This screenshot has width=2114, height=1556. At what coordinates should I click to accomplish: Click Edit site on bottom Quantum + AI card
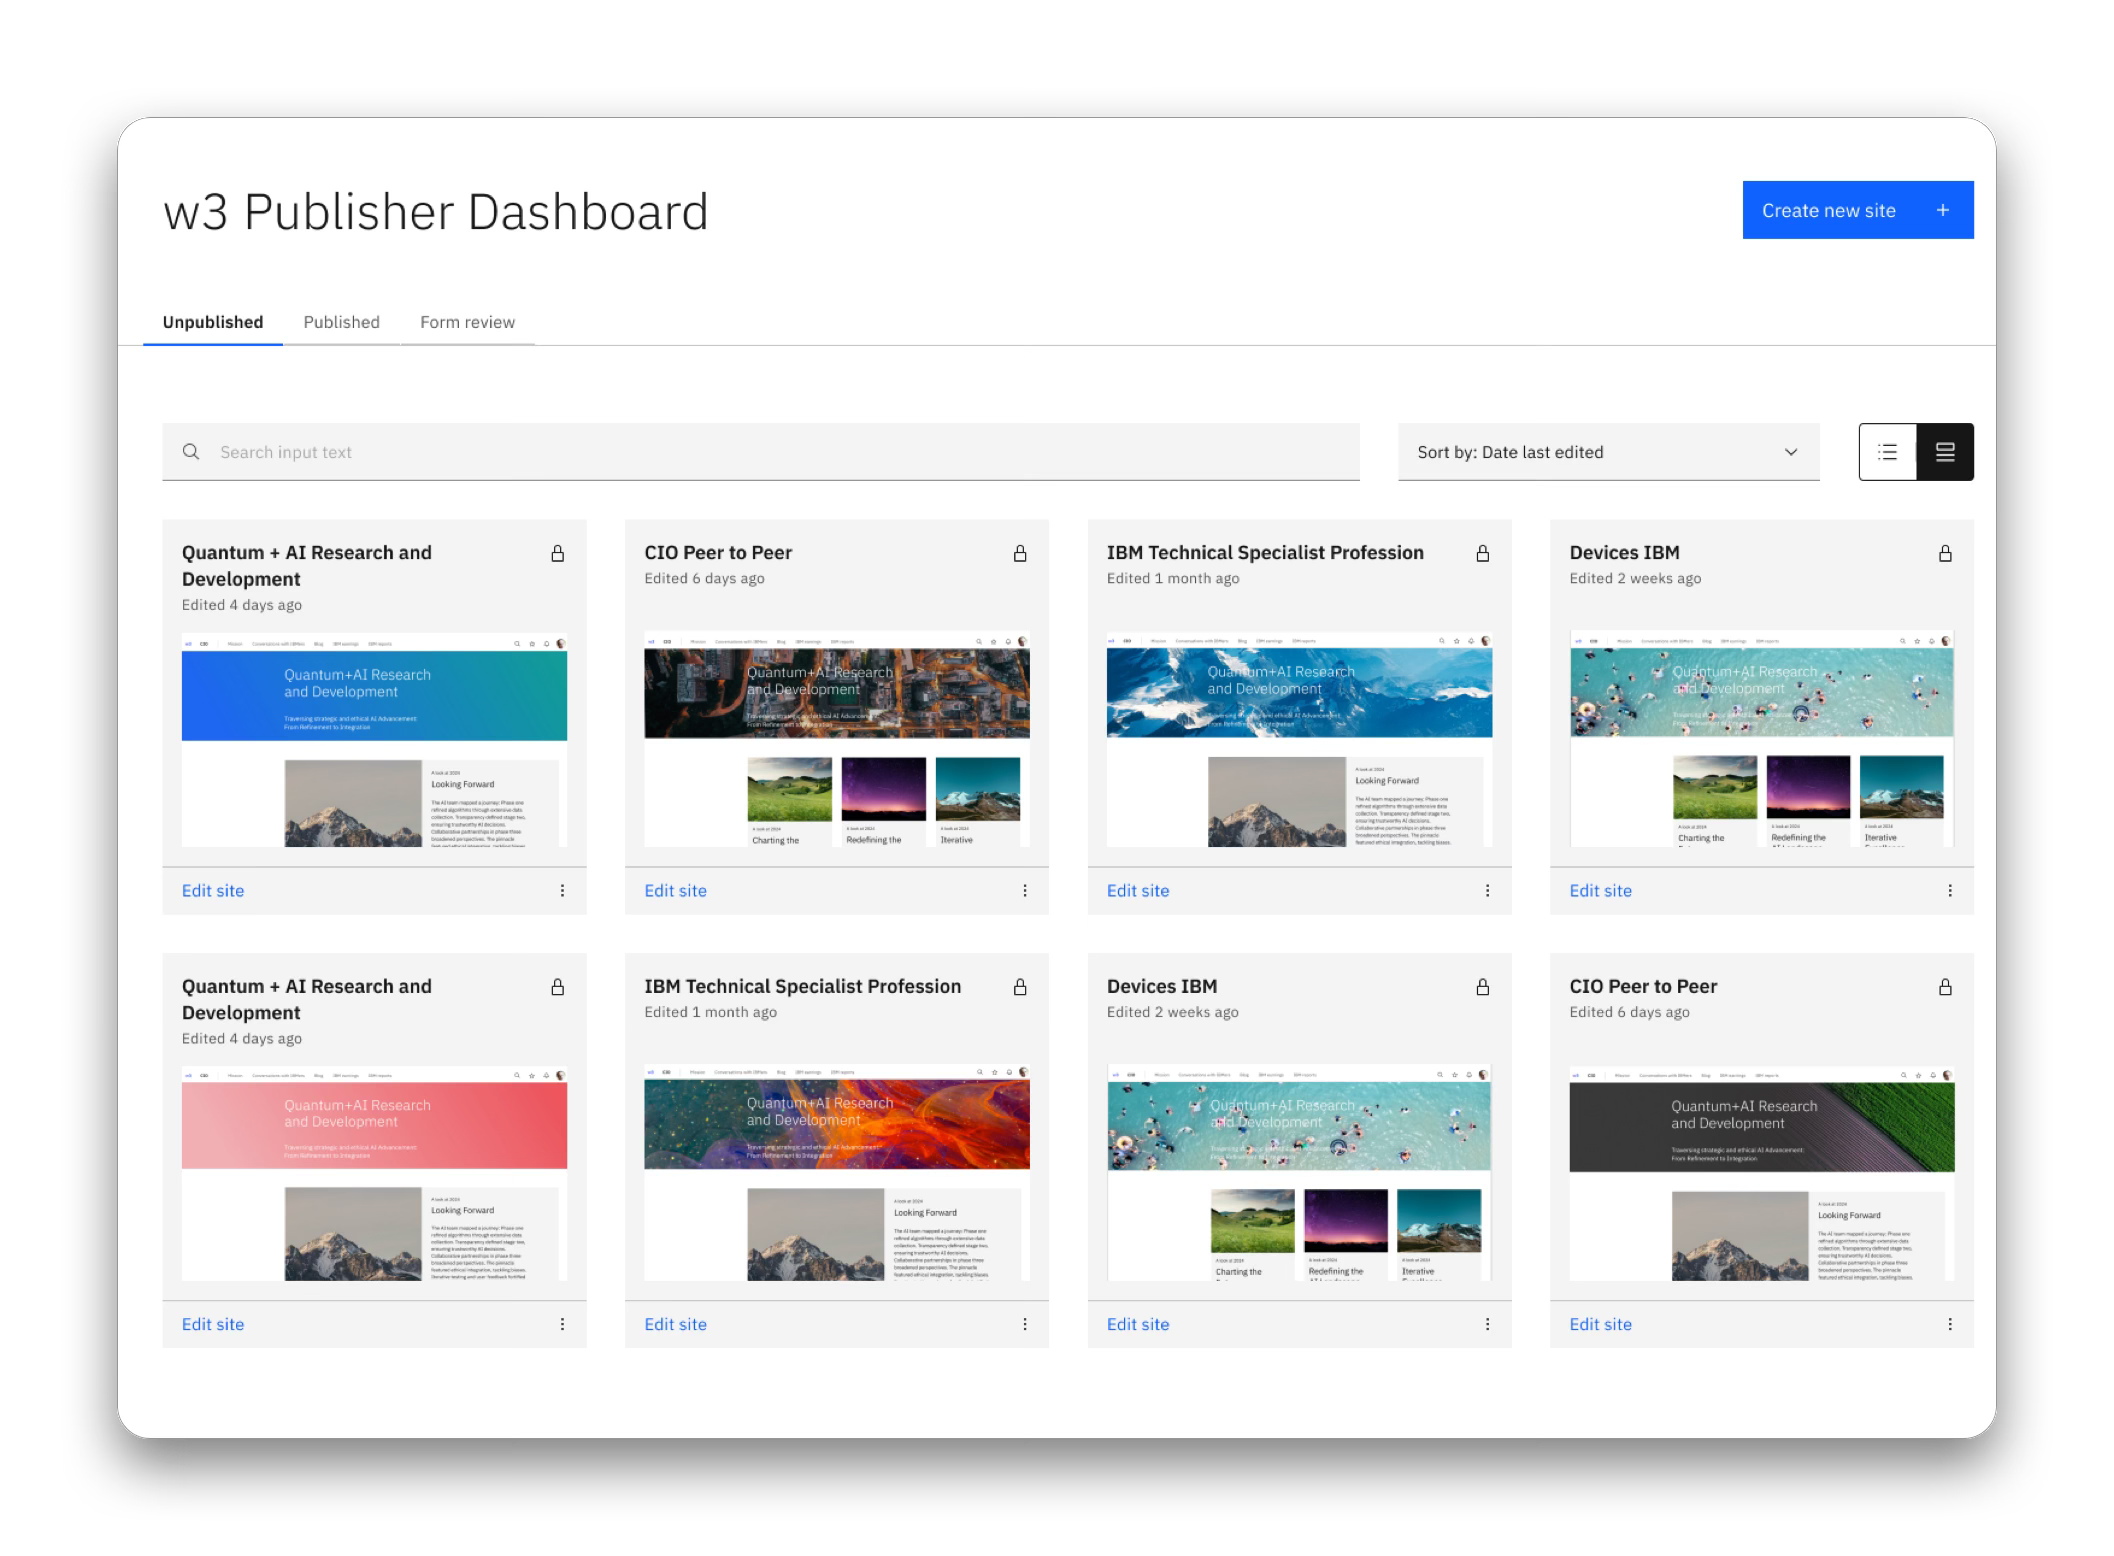213,1324
